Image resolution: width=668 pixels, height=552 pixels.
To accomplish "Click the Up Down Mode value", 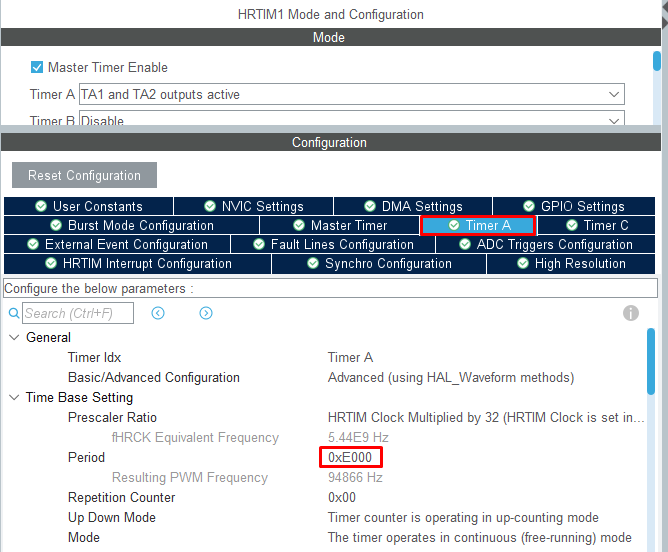I will pos(463,518).
